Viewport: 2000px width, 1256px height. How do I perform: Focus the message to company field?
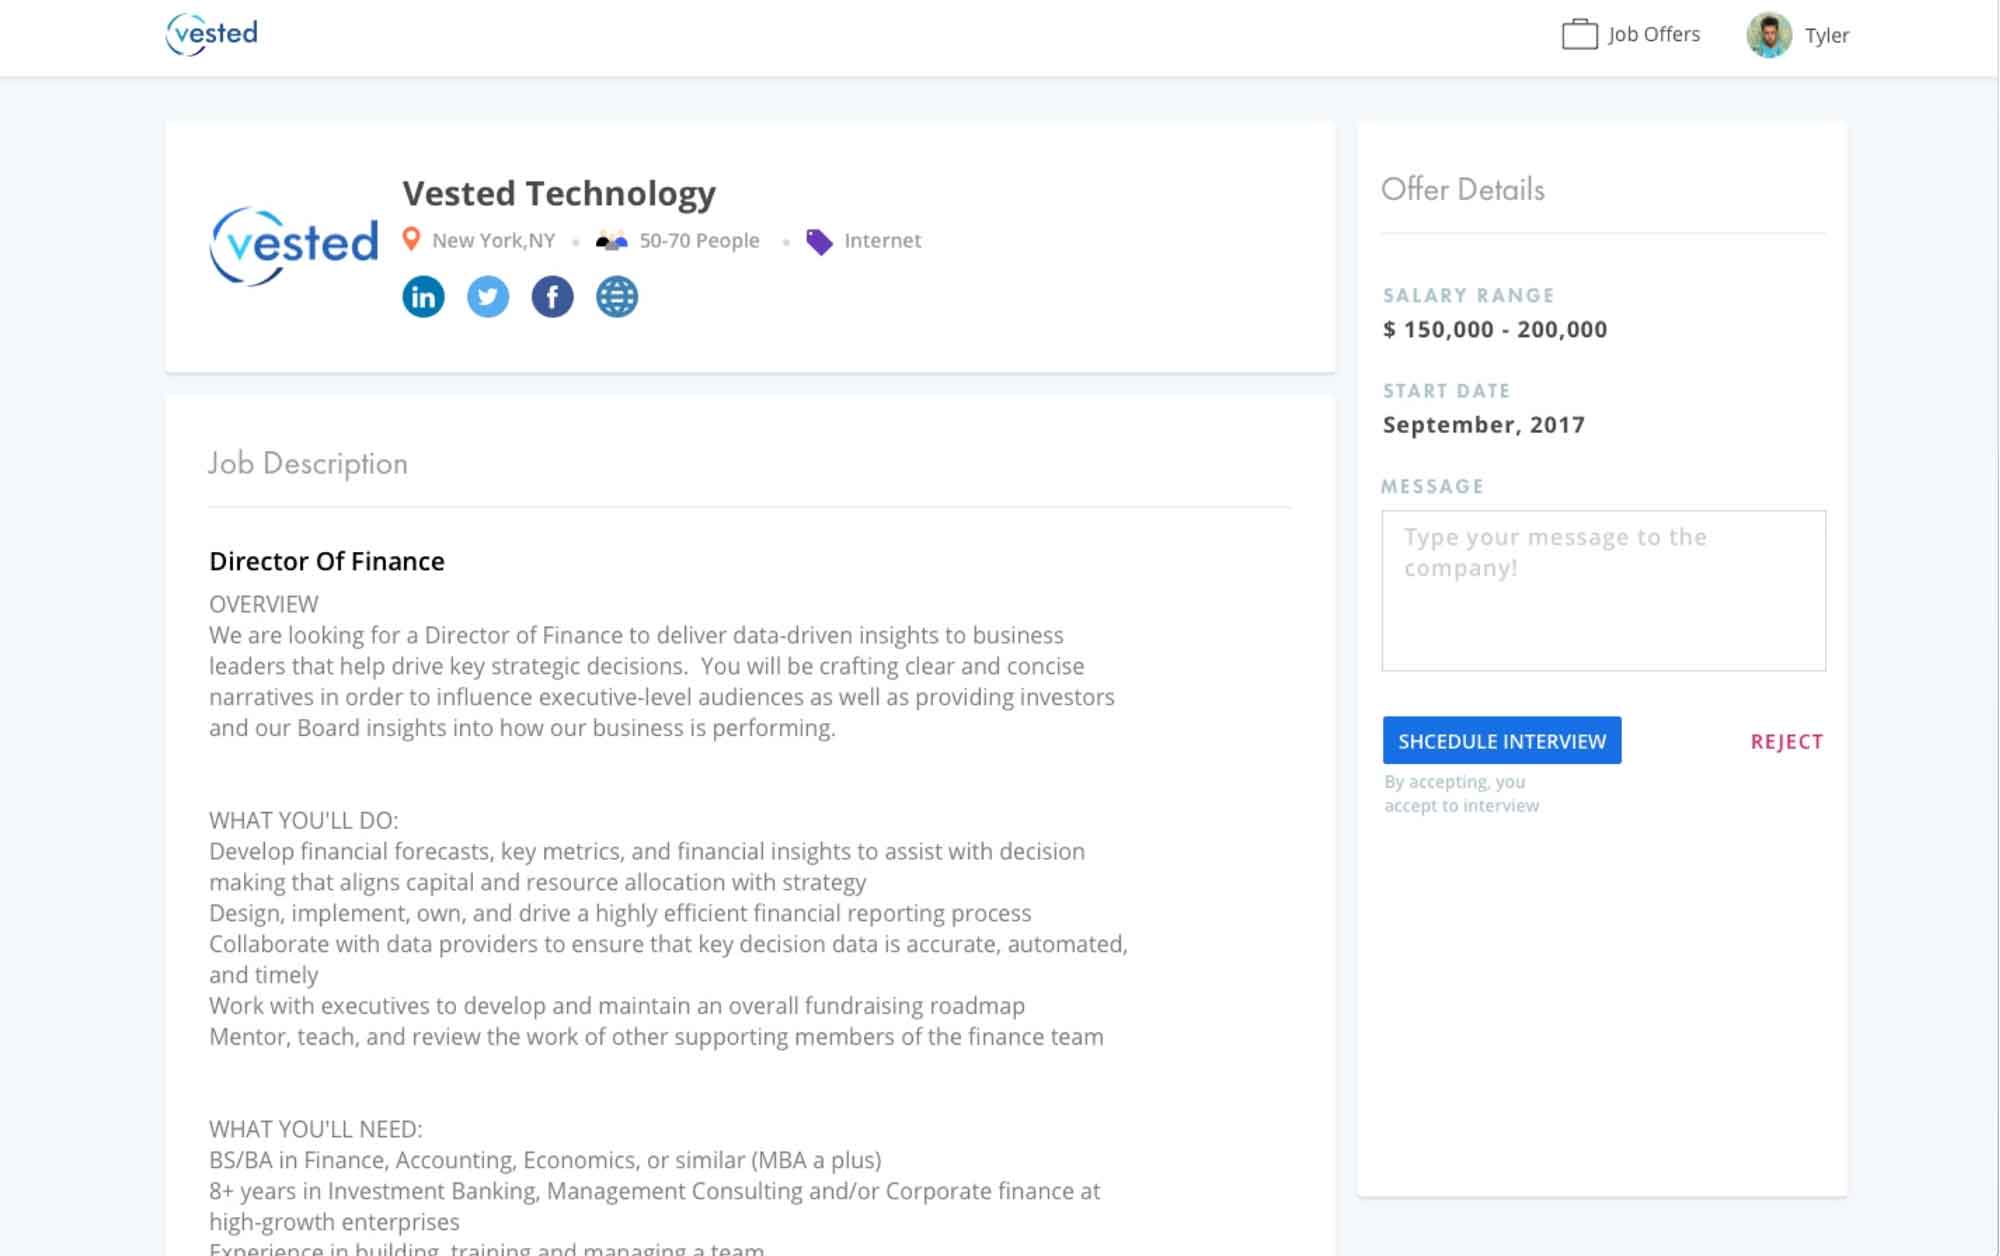1603,591
